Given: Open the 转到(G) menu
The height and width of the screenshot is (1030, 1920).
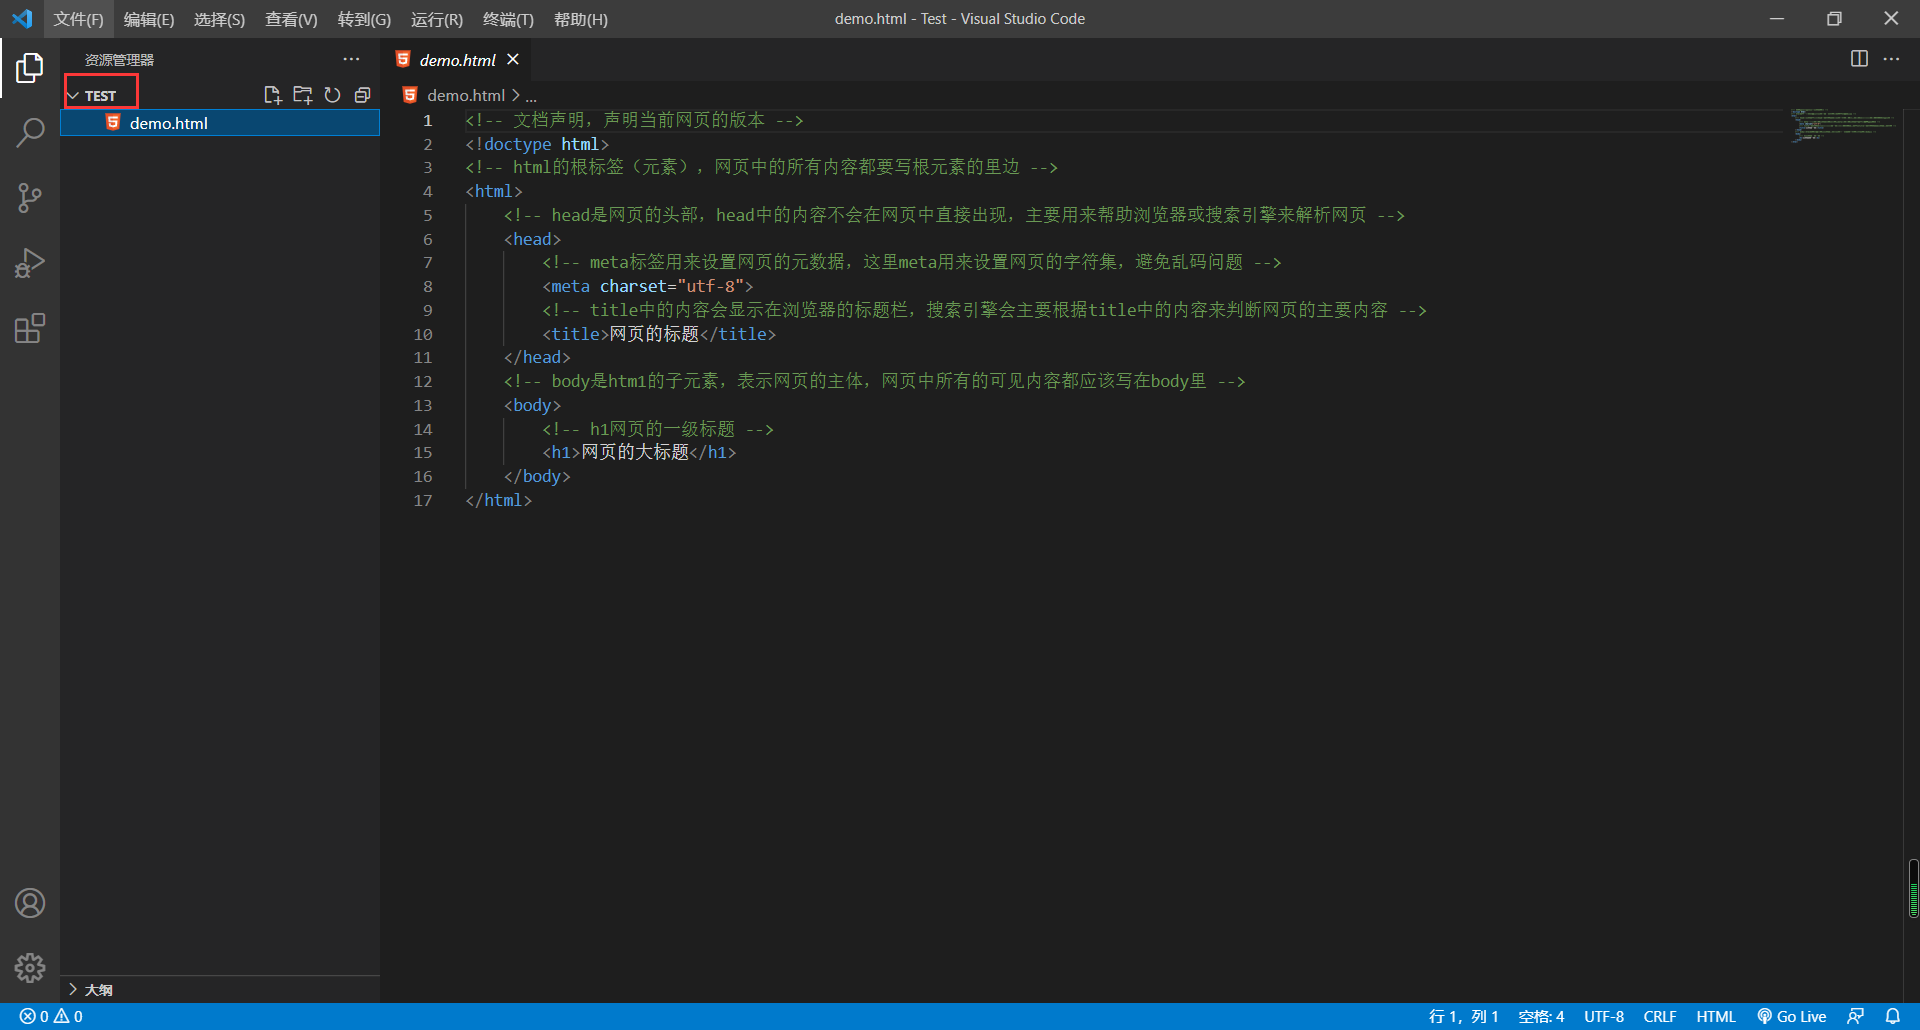Looking at the screenshot, I should click(364, 19).
